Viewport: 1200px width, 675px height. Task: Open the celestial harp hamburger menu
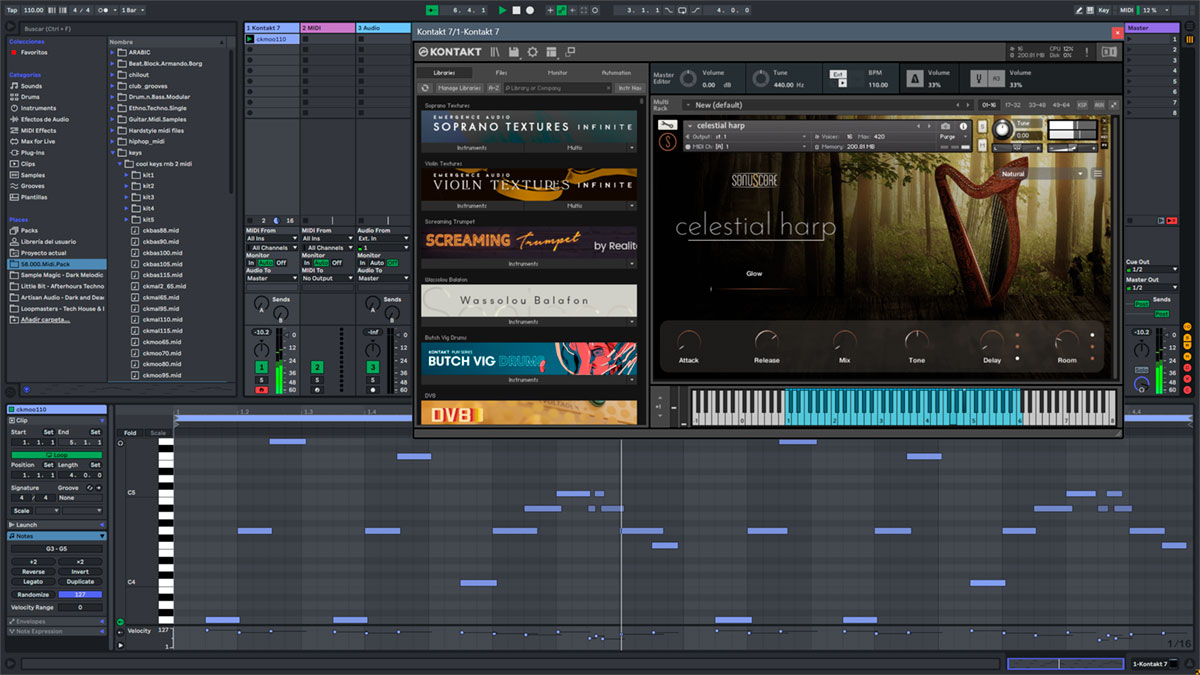1097,173
